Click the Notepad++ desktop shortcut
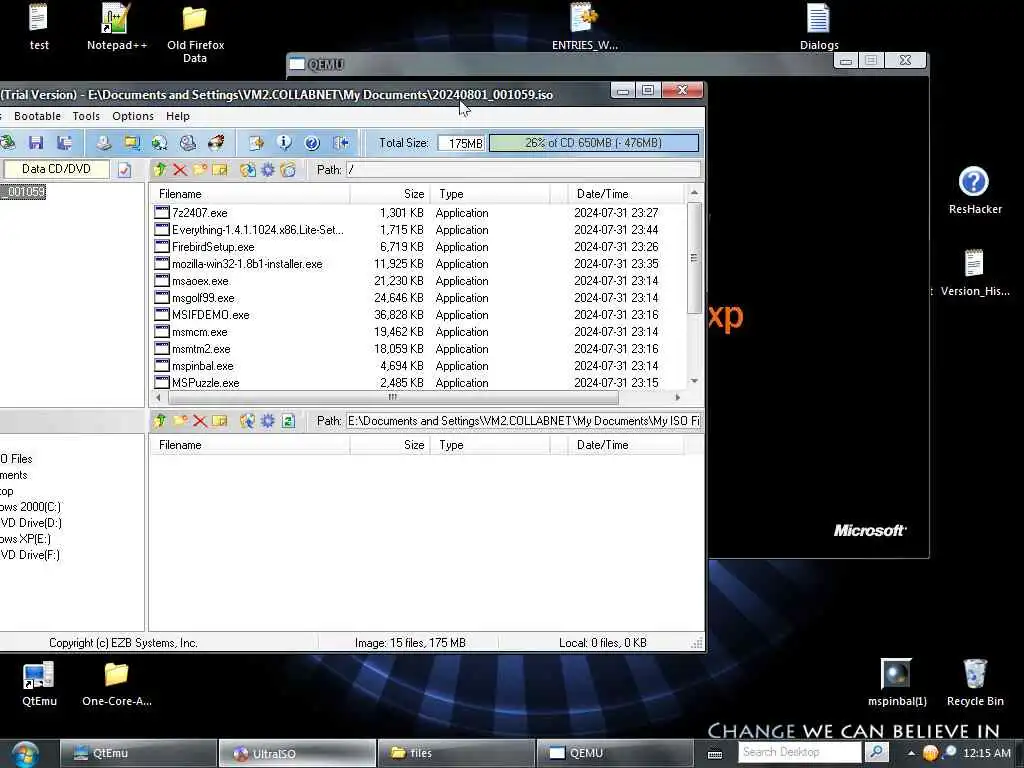The width and height of the screenshot is (1024, 768). [117, 26]
